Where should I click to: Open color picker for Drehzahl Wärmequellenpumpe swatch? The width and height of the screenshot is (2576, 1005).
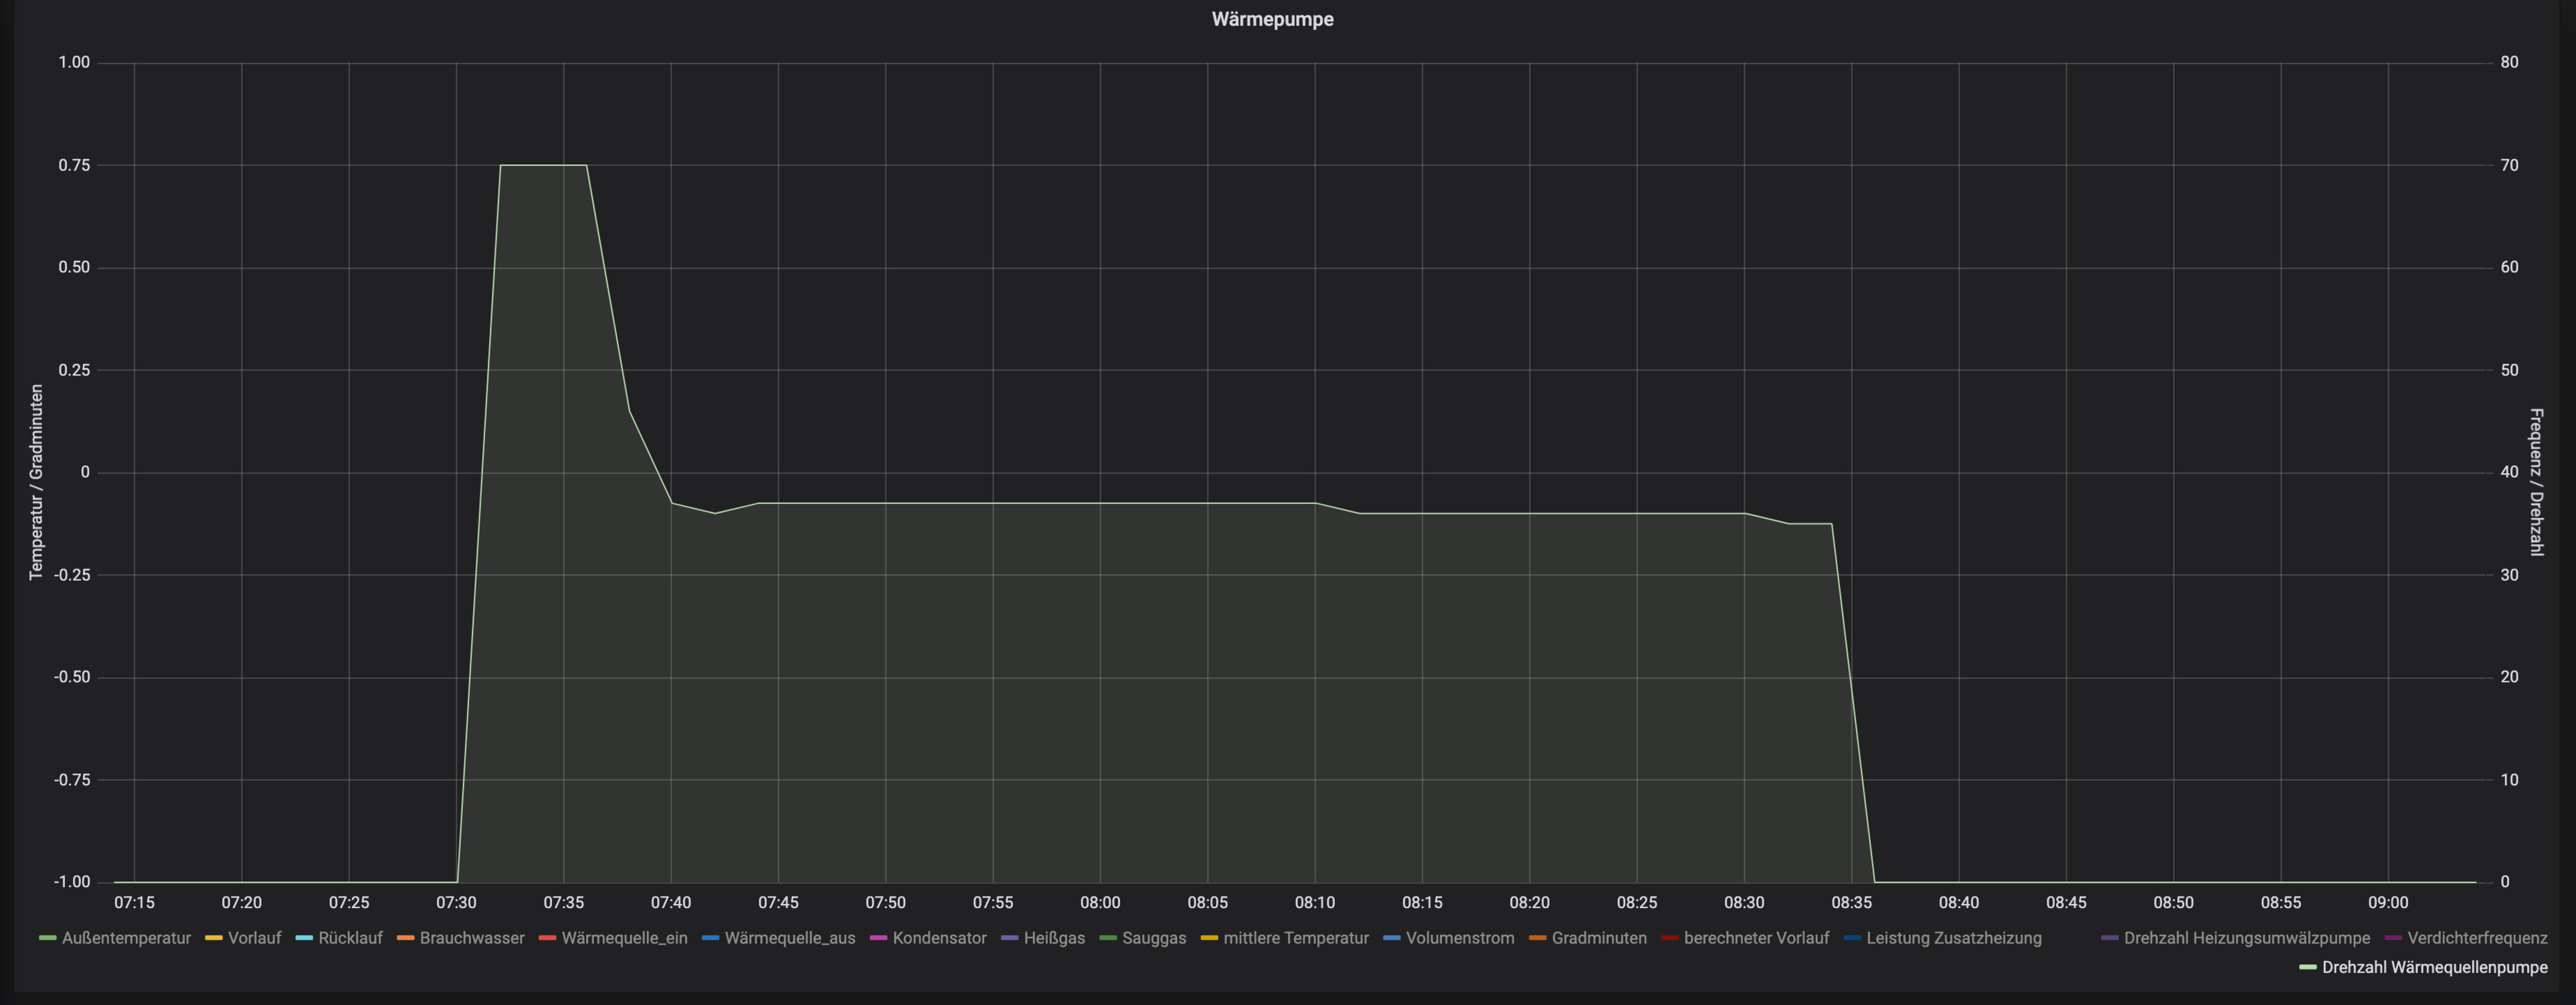tap(2307, 967)
